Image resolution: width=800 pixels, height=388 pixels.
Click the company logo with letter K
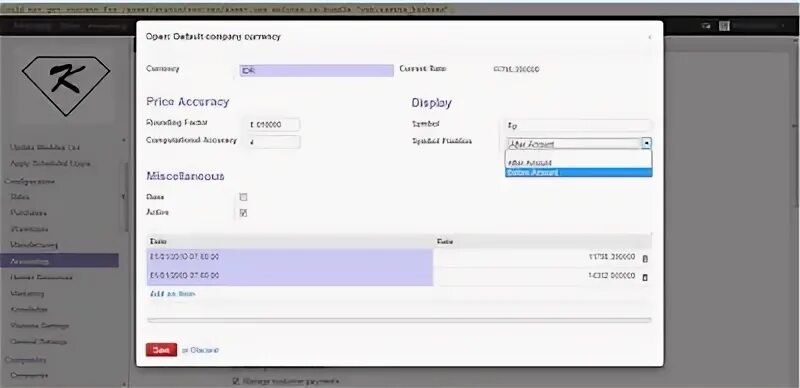pos(66,85)
